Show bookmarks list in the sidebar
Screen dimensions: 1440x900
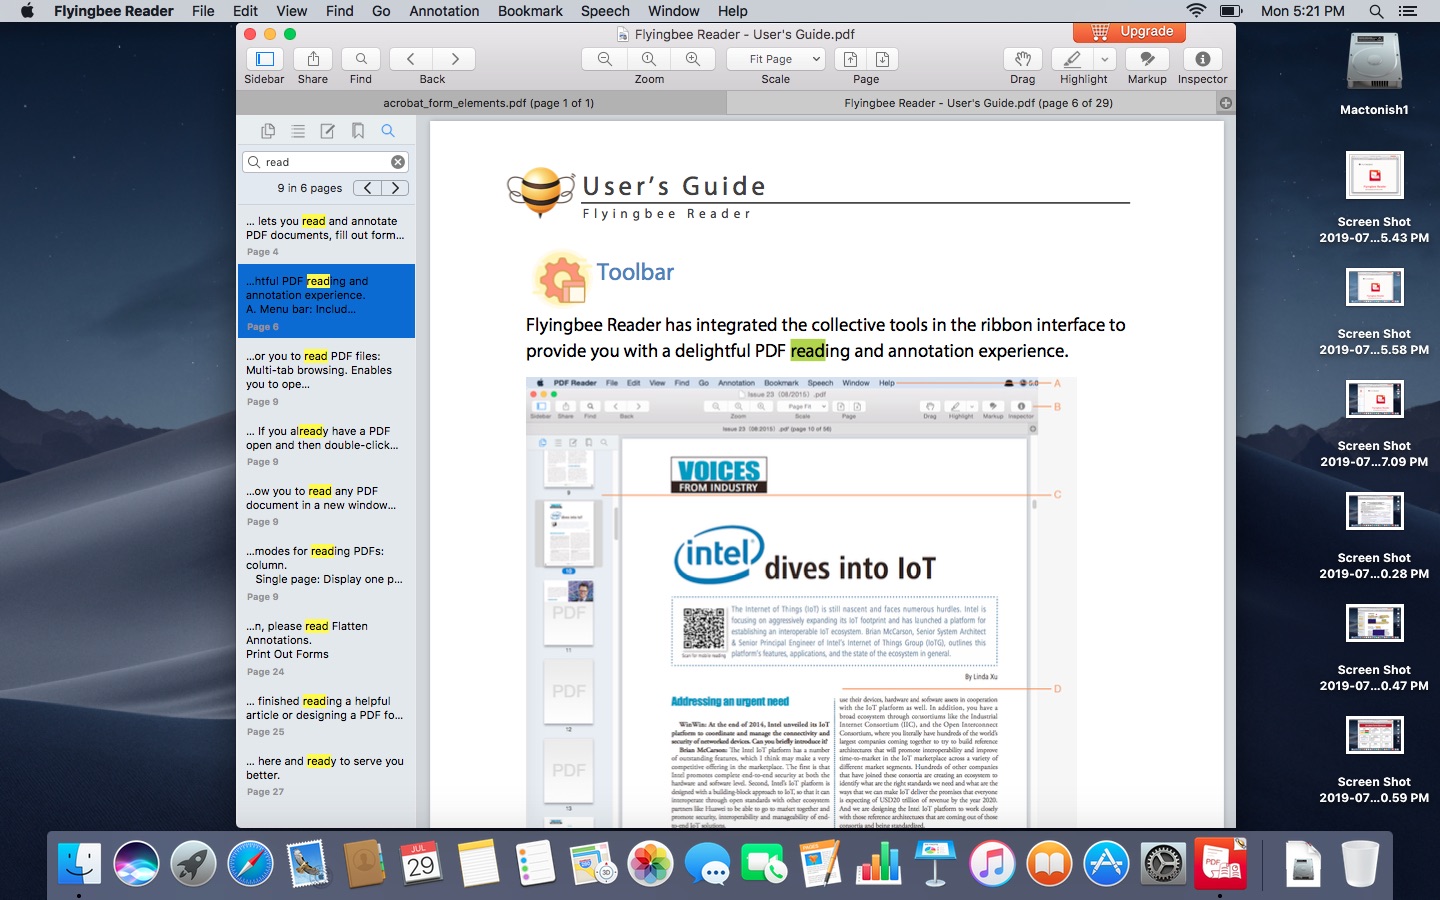[357, 131]
